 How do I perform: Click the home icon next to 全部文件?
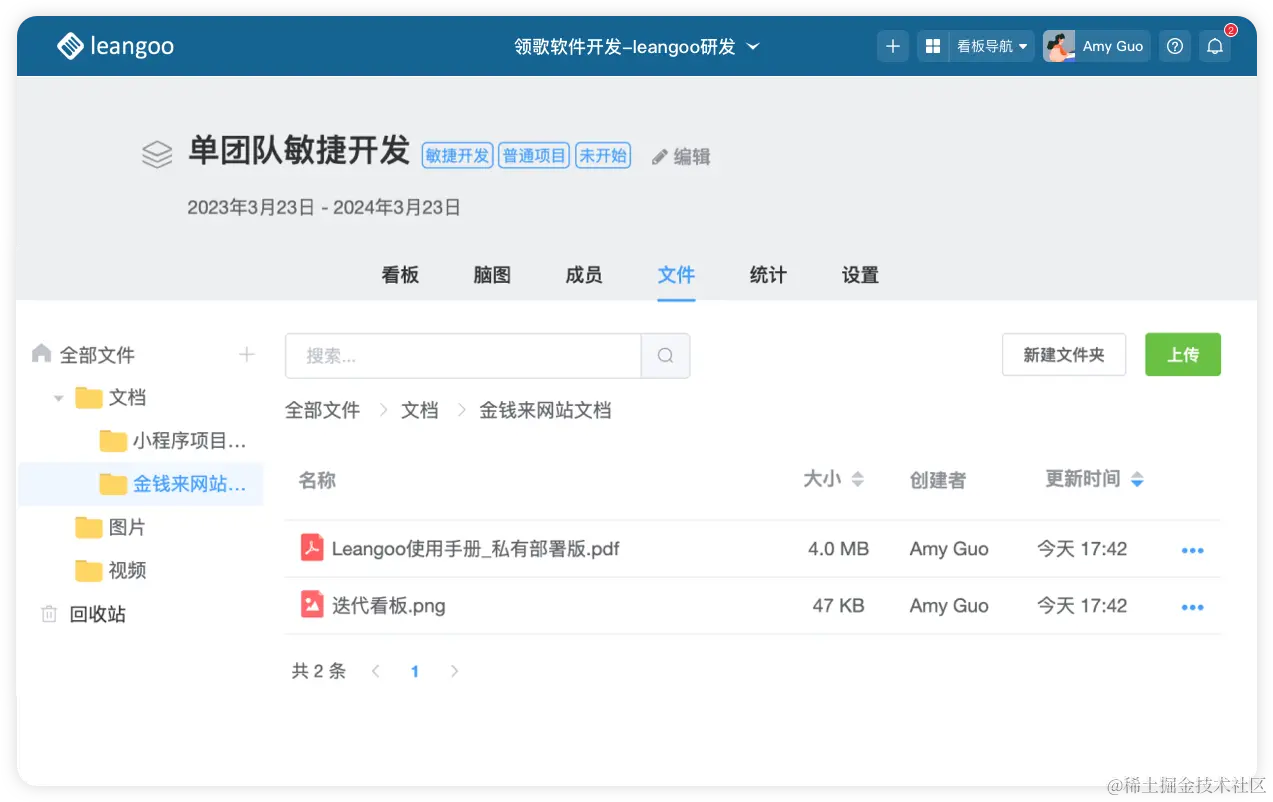41,353
